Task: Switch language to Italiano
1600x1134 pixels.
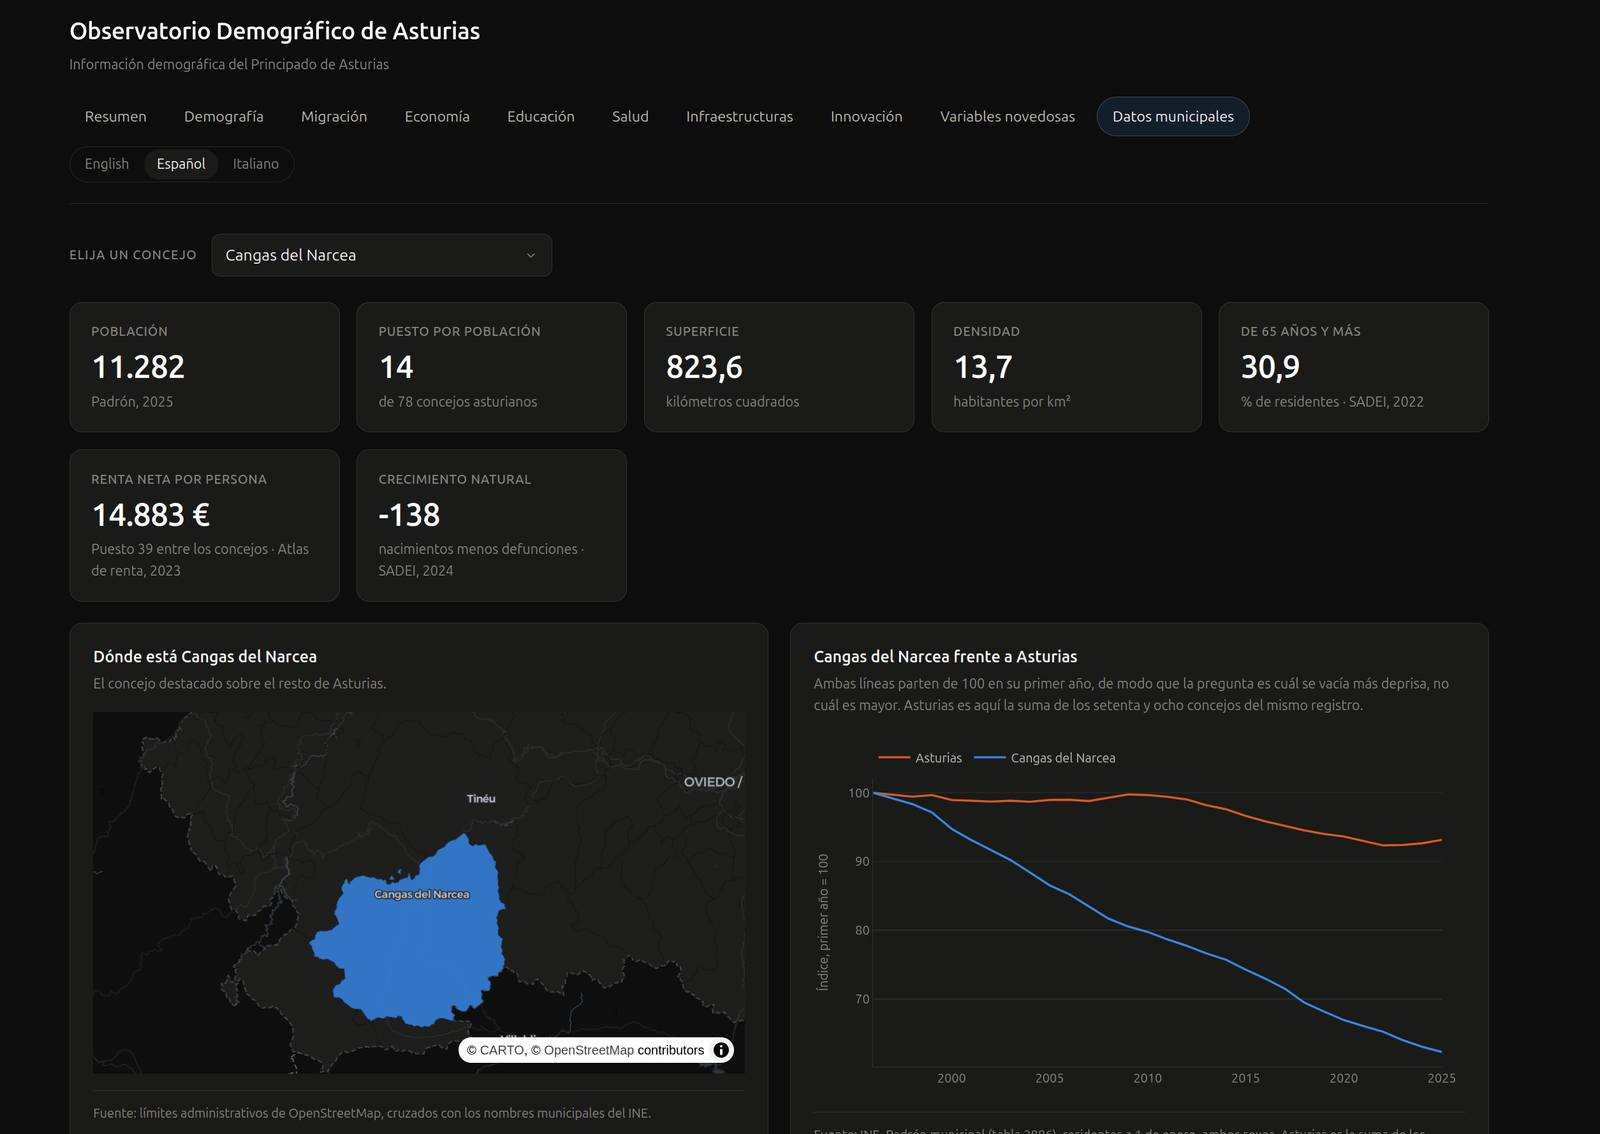Action: pyautogui.click(x=256, y=164)
